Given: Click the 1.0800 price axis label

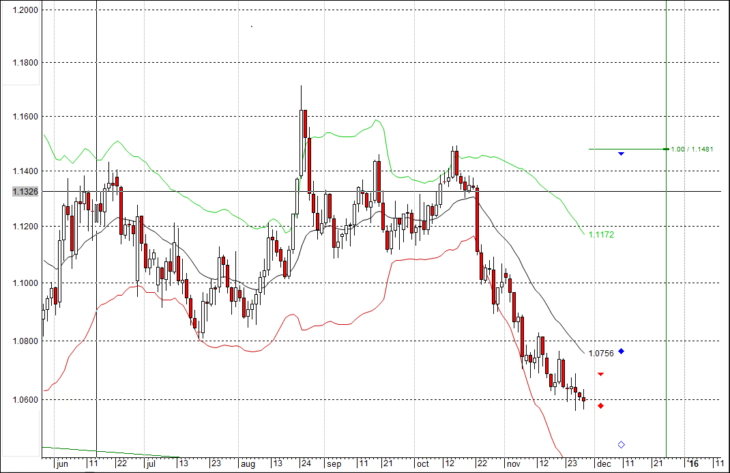Looking at the screenshot, I should tap(26, 341).
